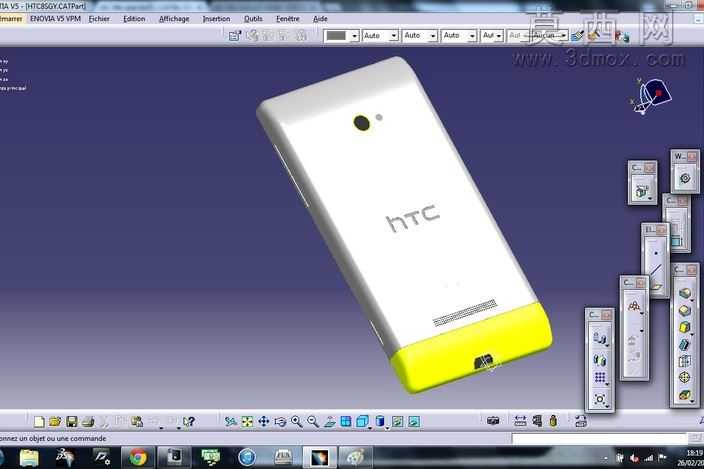Open the fill color dropdown in graphic properties

click(354, 35)
